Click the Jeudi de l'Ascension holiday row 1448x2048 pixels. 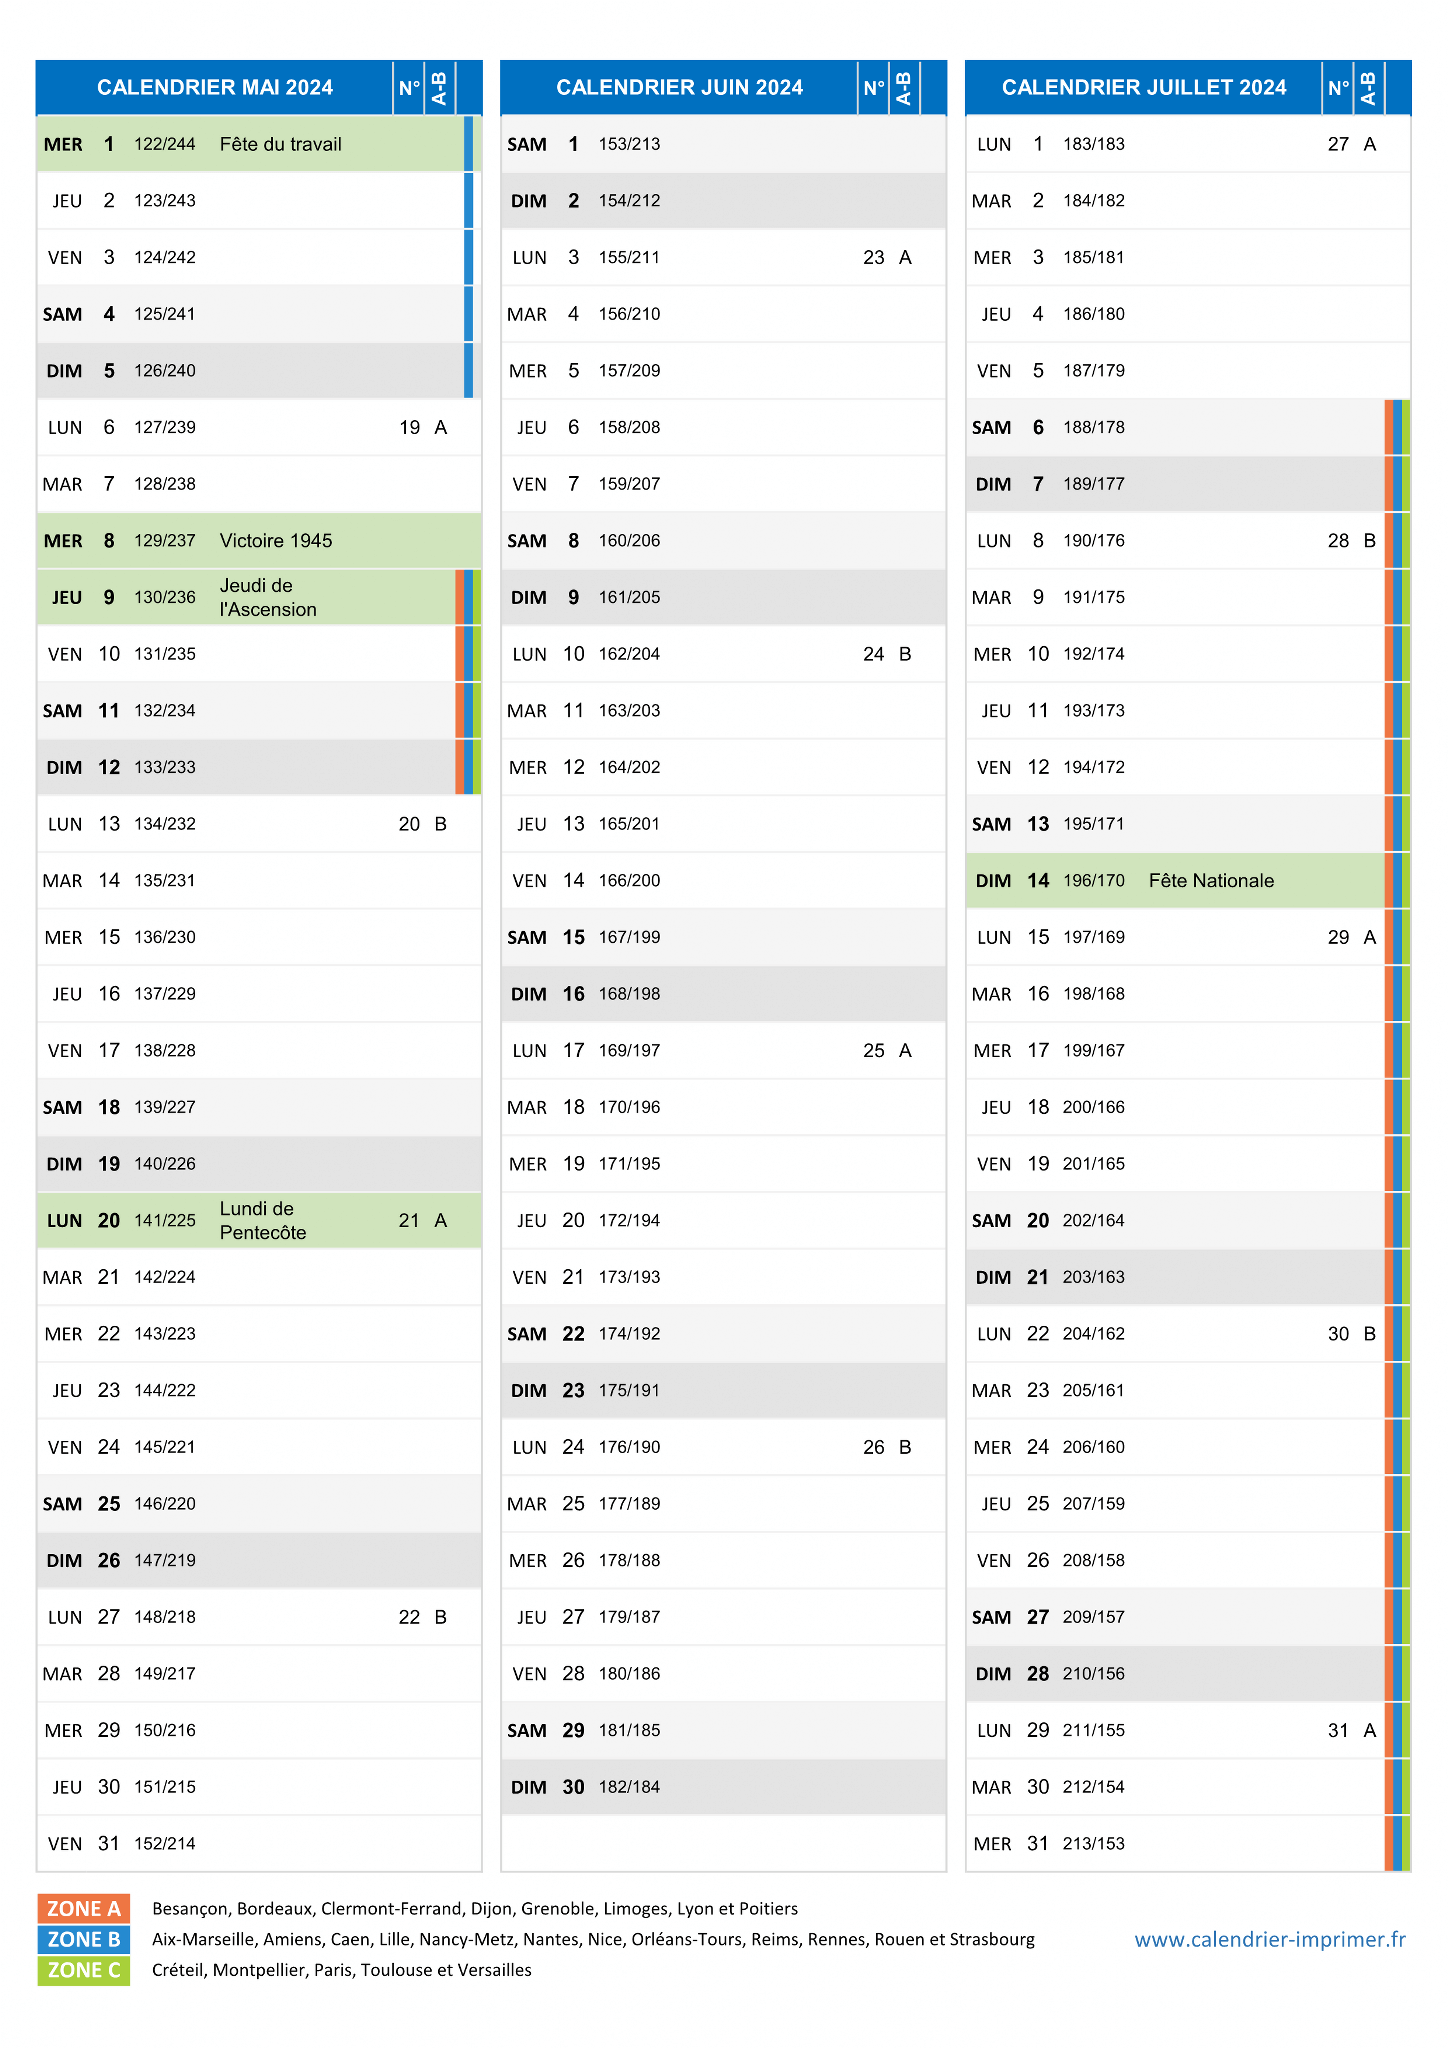(x=259, y=597)
